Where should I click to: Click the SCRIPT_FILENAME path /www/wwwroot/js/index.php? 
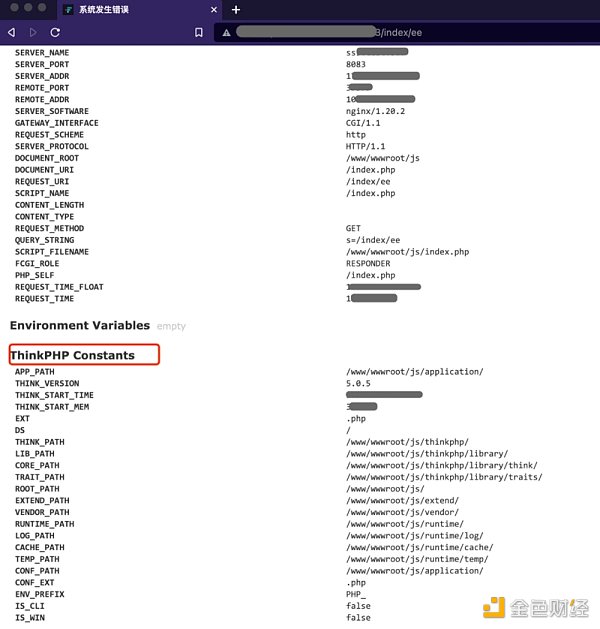[x=407, y=252]
